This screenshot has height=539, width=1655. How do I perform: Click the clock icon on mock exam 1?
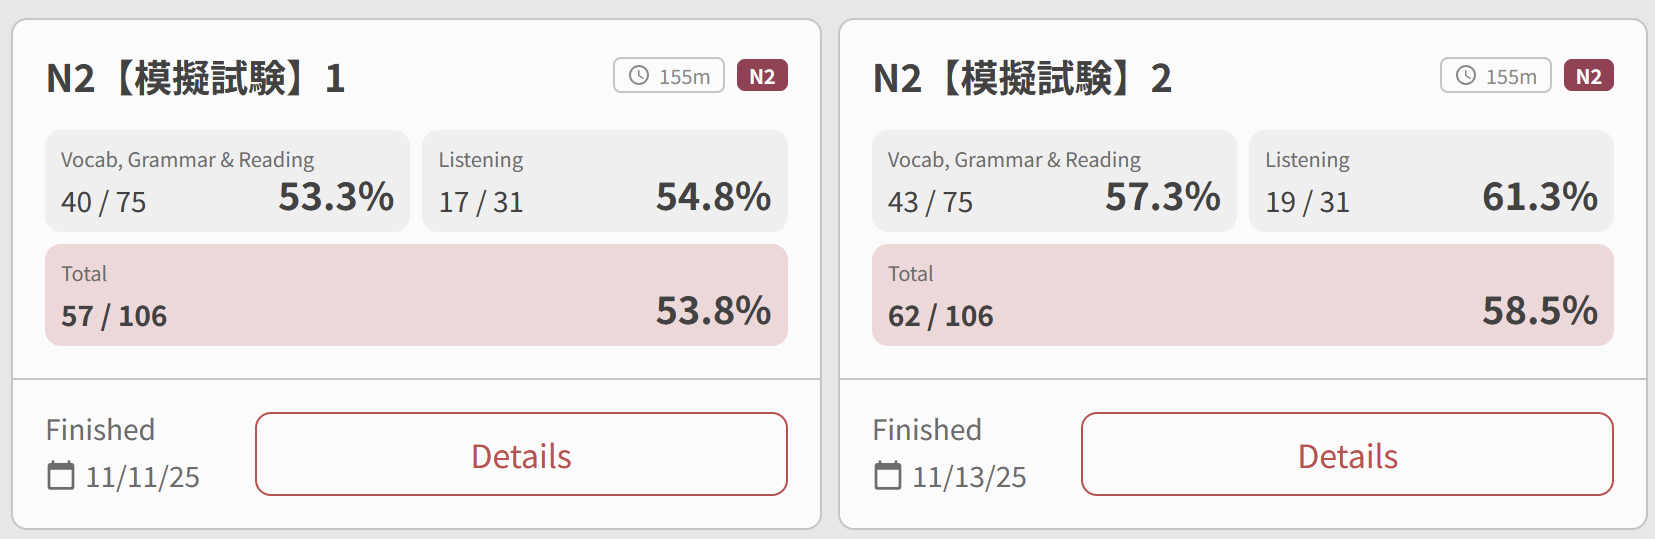coord(639,76)
